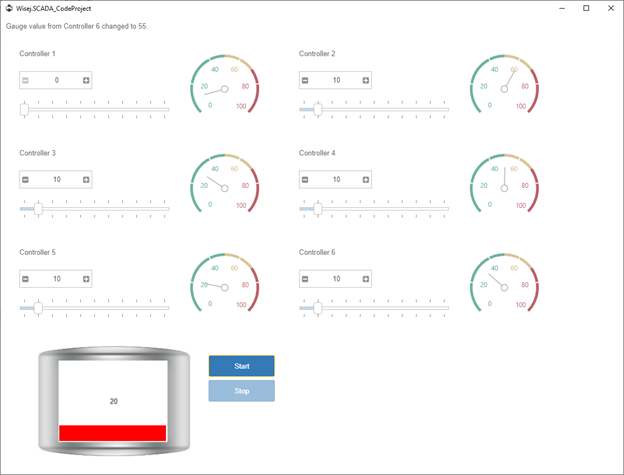Screen dimensions: 624x475
Task: Click the minus icon for Controller 5
Action: 25,279
